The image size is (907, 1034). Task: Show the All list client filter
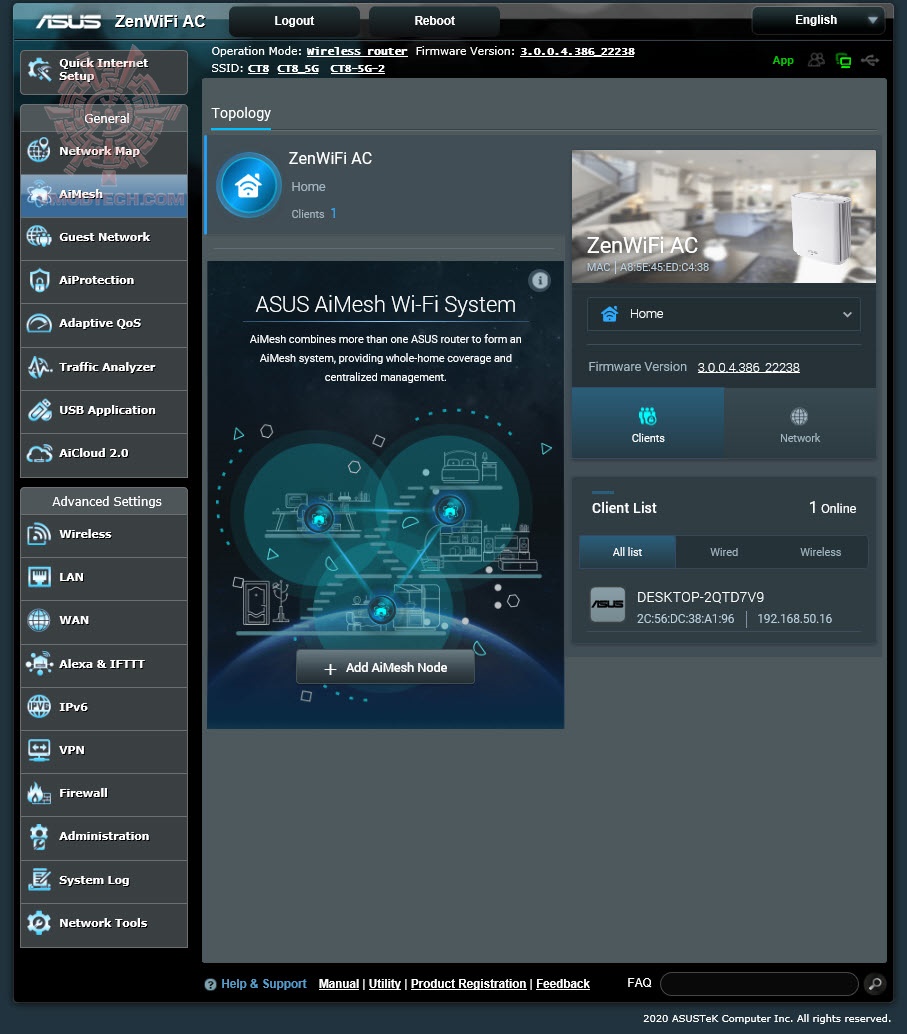(x=627, y=553)
